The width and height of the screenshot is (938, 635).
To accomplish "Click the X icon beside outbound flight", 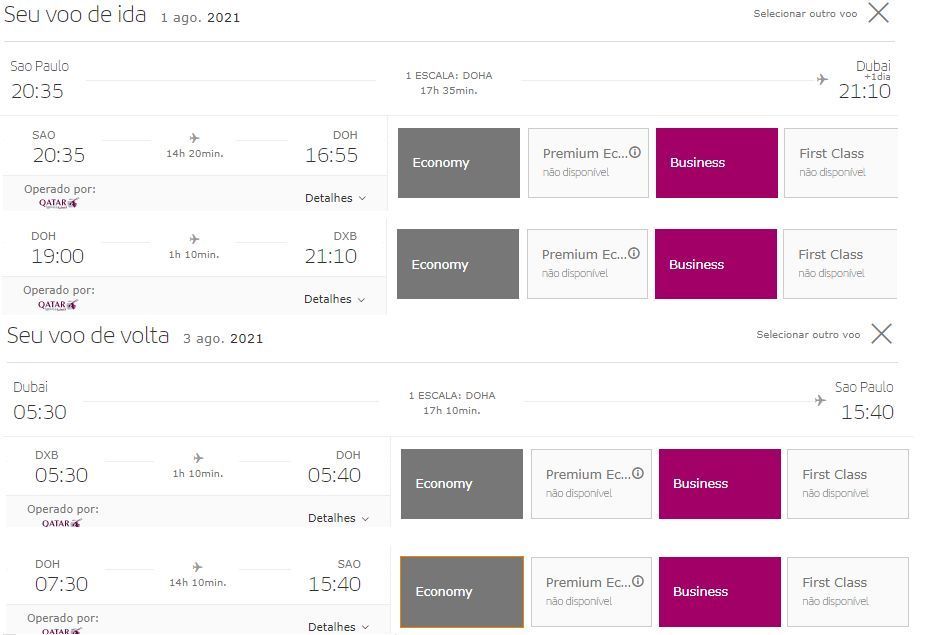I will tap(878, 13).
